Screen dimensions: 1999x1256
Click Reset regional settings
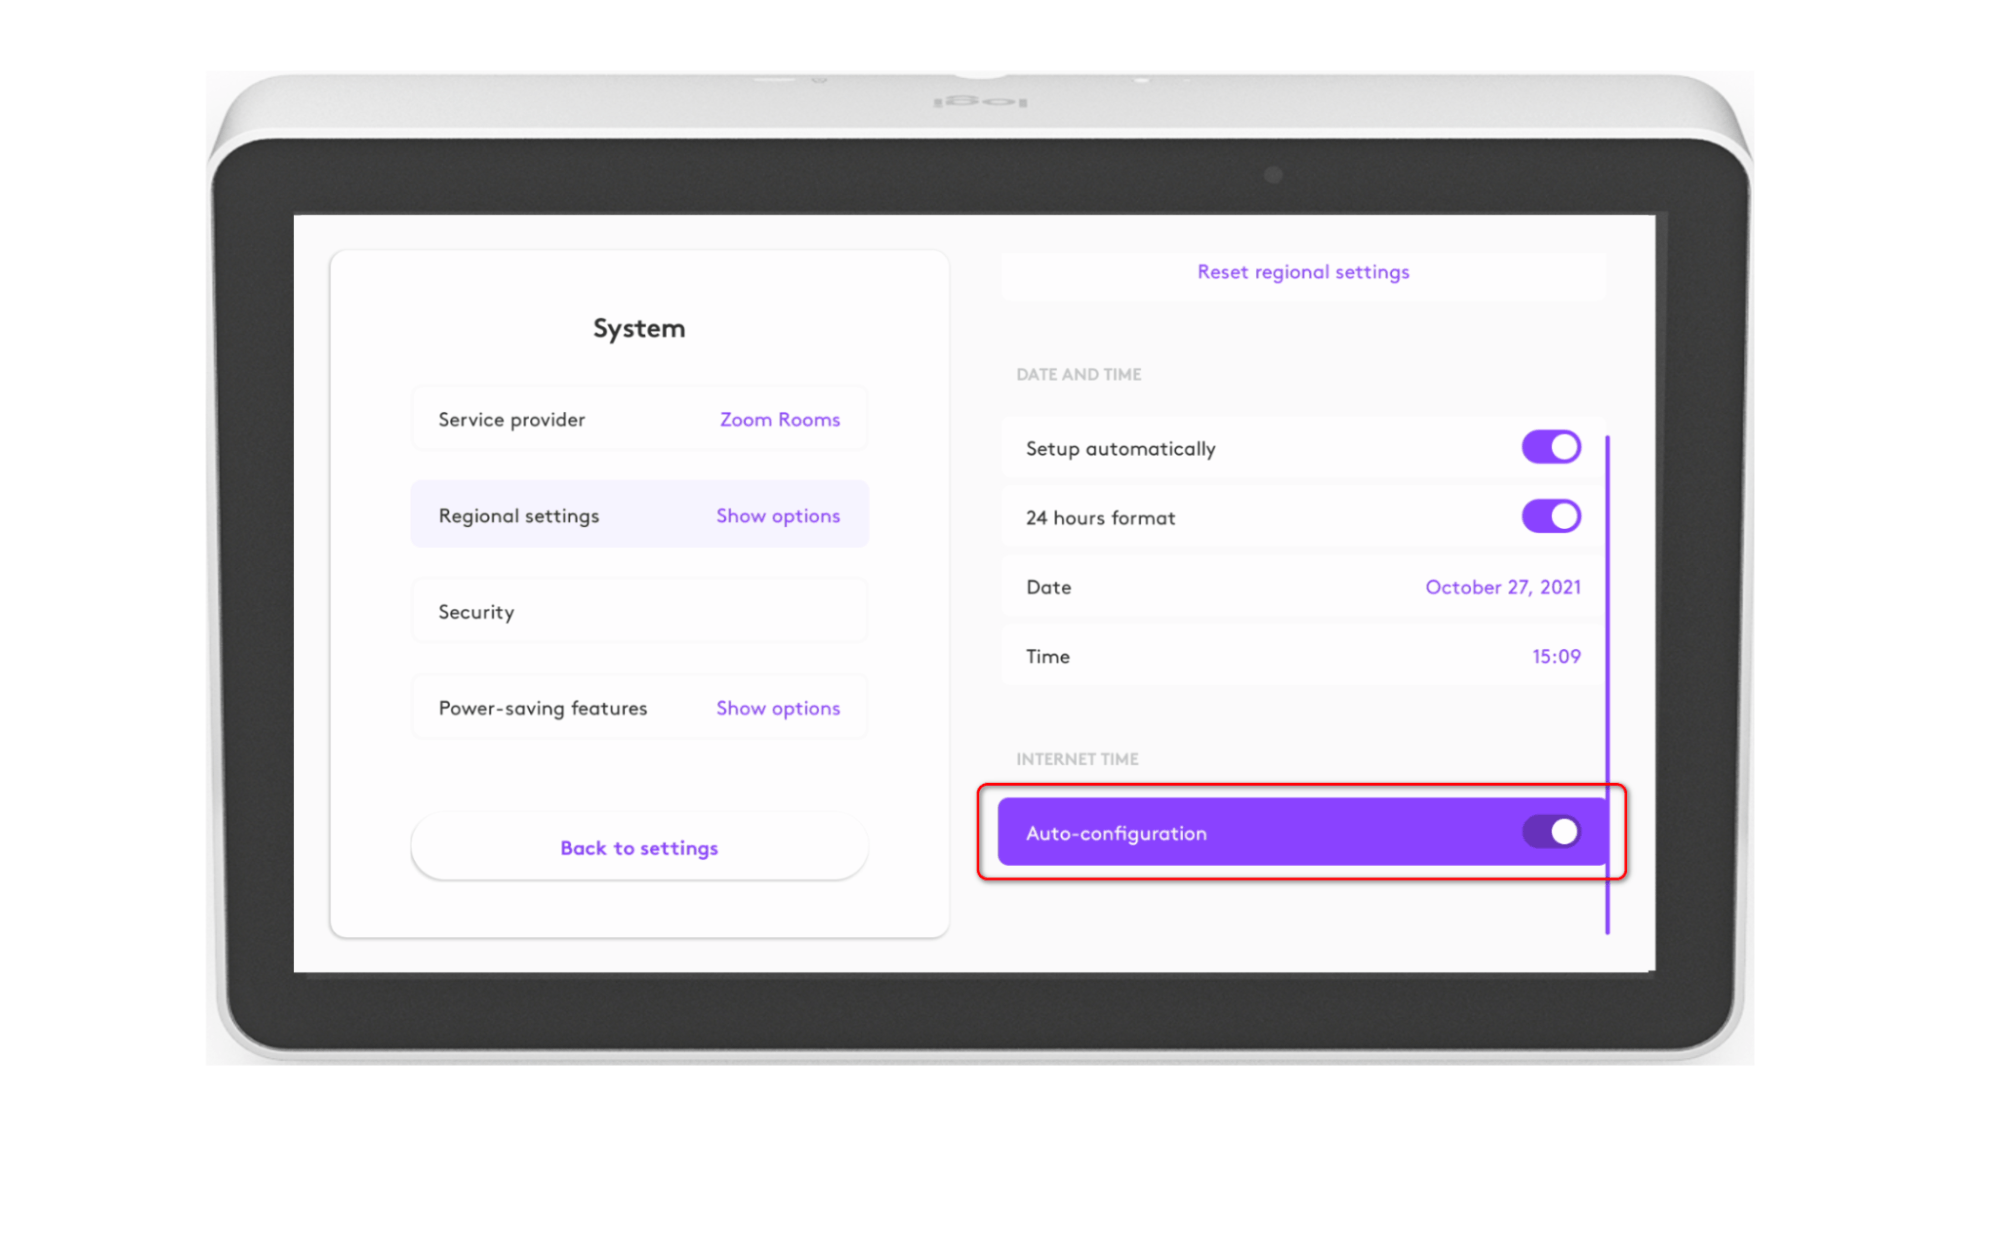(1302, 272)
